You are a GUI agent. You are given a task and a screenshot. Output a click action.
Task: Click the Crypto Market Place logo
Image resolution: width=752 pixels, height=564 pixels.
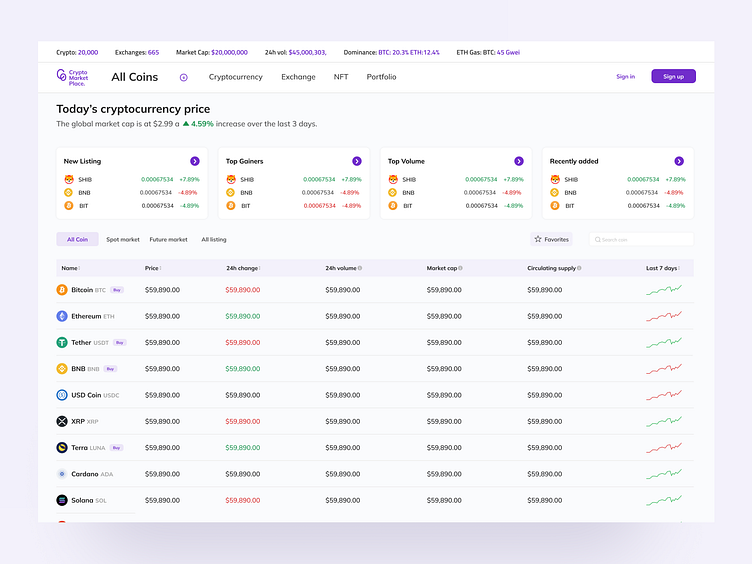72,77
